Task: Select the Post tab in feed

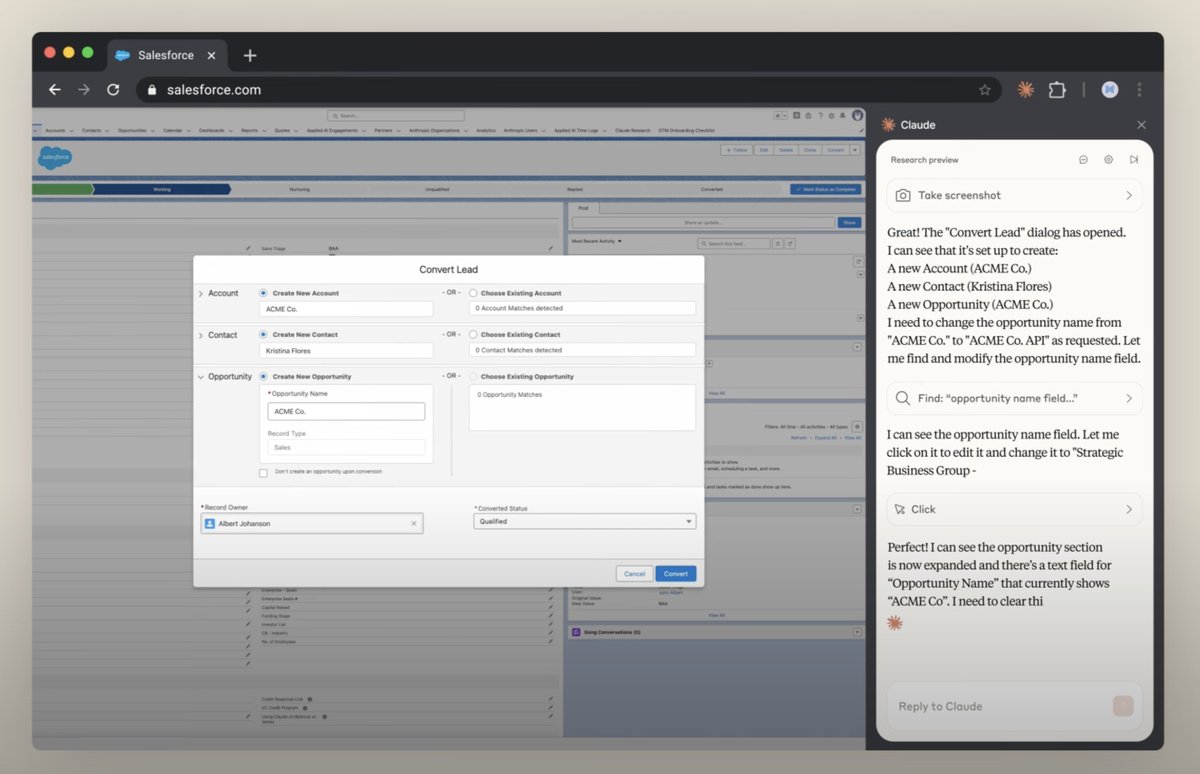Action: coord(583,208)
